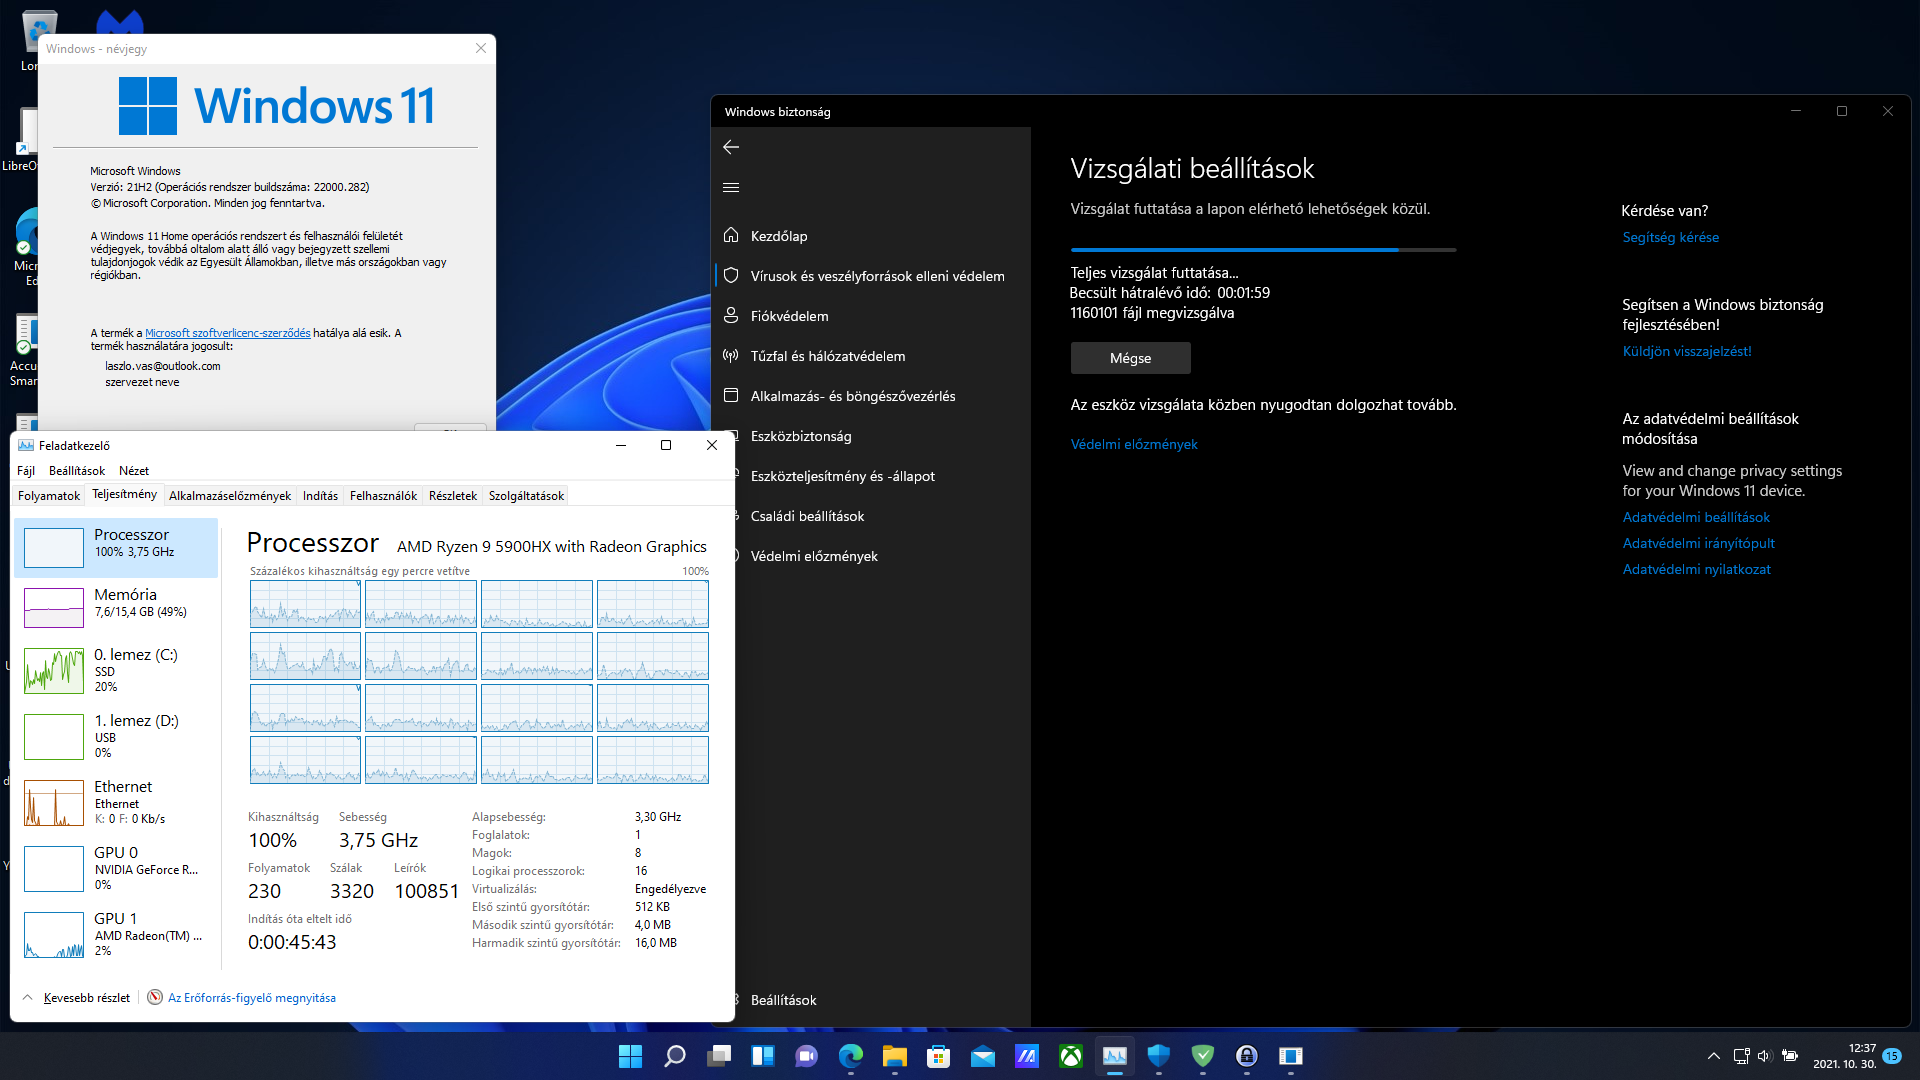The width and height of the screenshot is (1920, 1080).
Task: Open Microsoft Store from taskbar
Action: point(939,1056)
